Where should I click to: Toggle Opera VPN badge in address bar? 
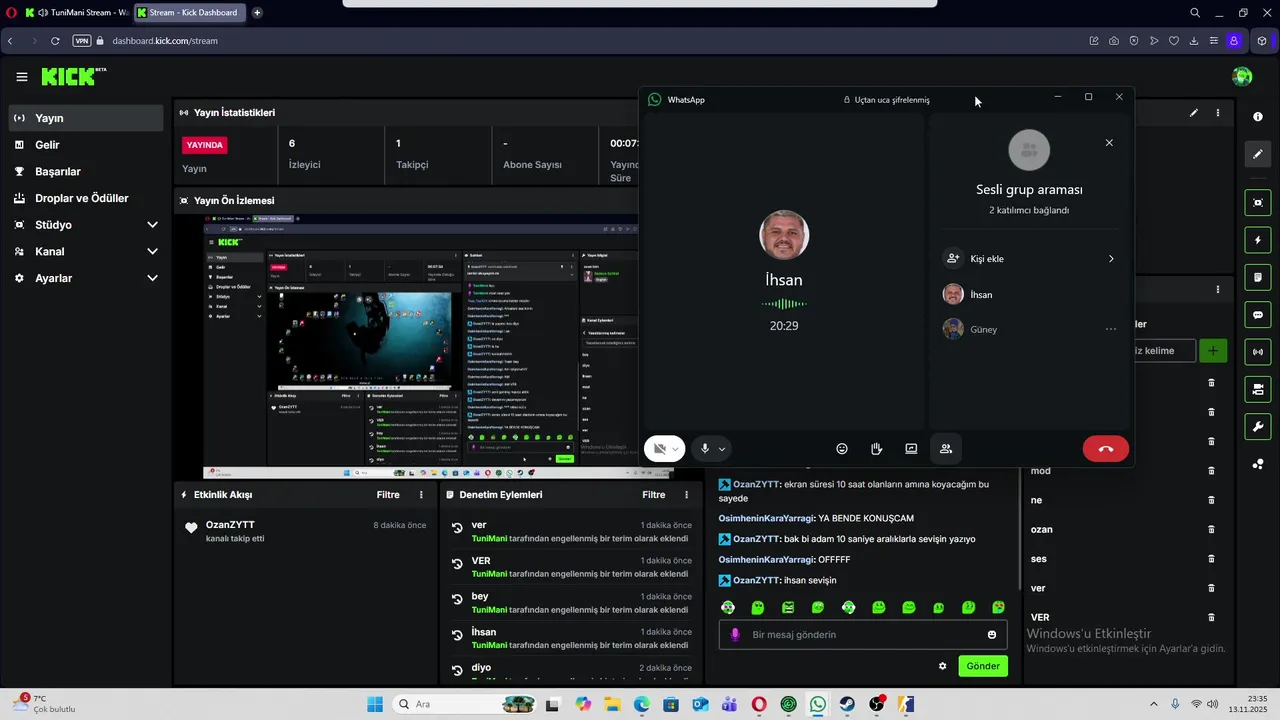[82, 41]
